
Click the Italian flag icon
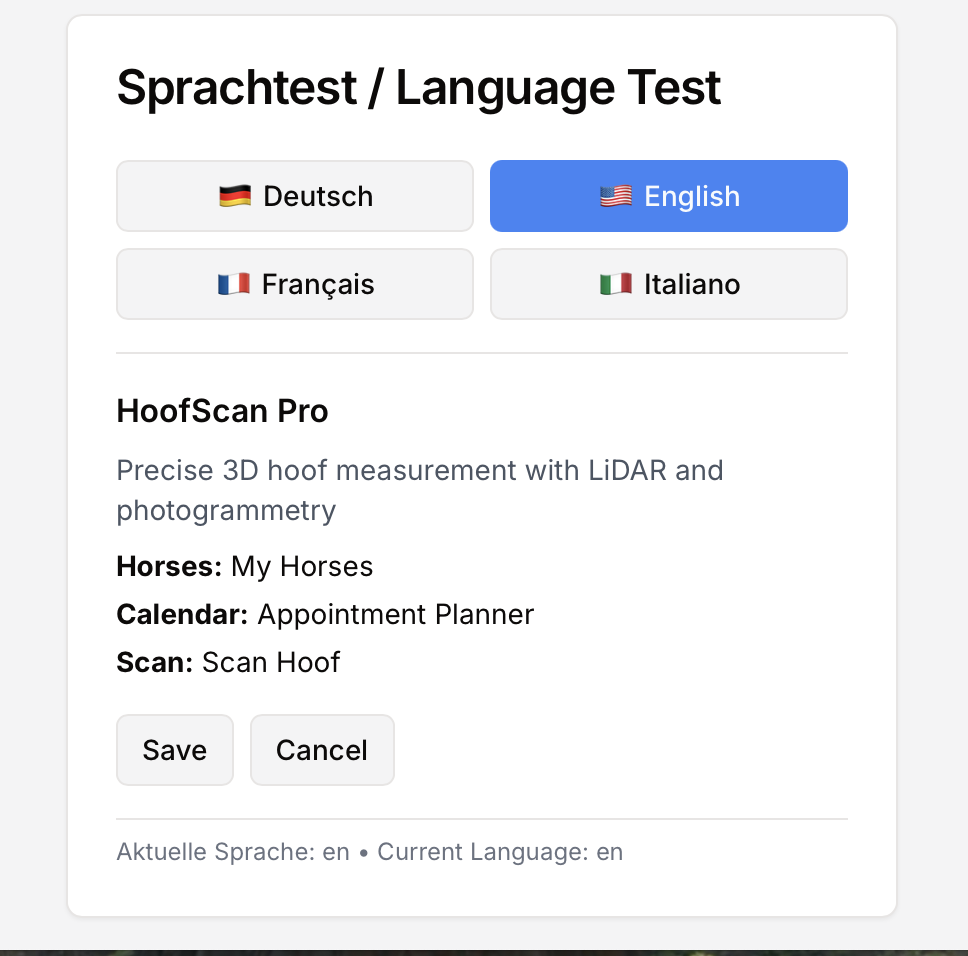[615, 284]
